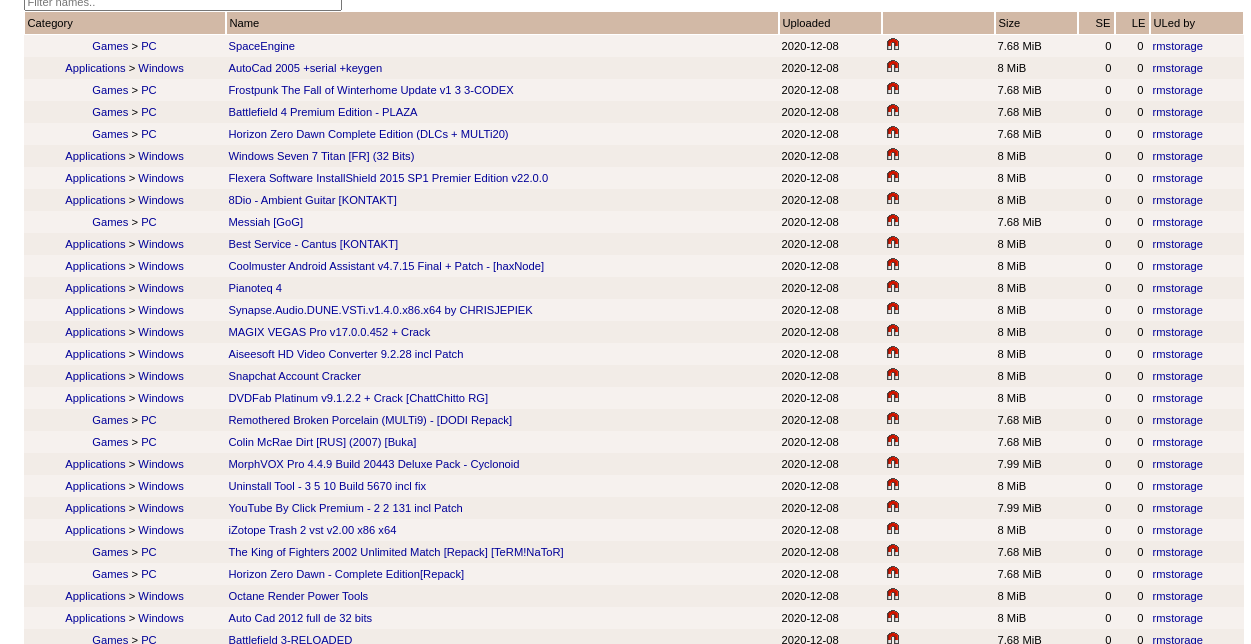
Task: Open magnet for Horizon Zero Dawn - Complete Edition[Repack]
Action: (893, 573)
